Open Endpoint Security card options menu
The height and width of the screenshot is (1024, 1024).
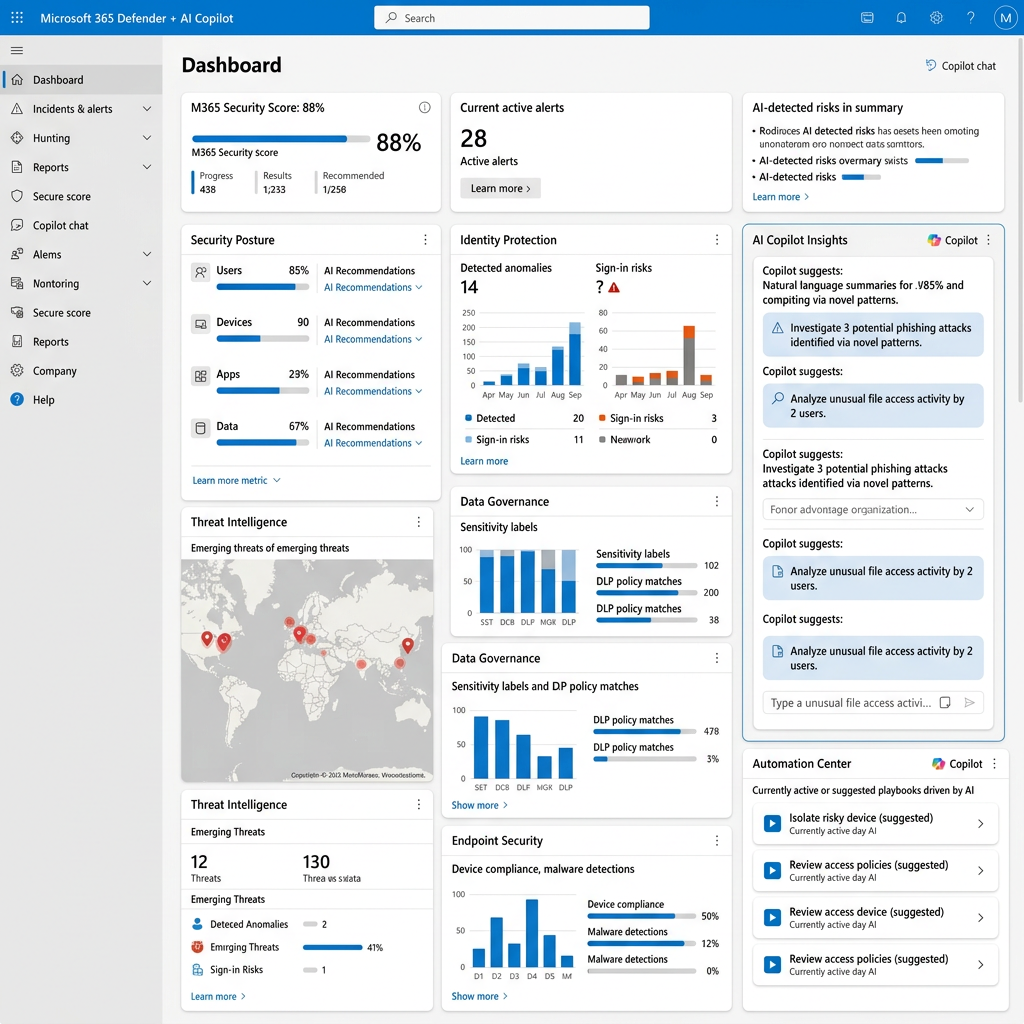tap(716, 840)
